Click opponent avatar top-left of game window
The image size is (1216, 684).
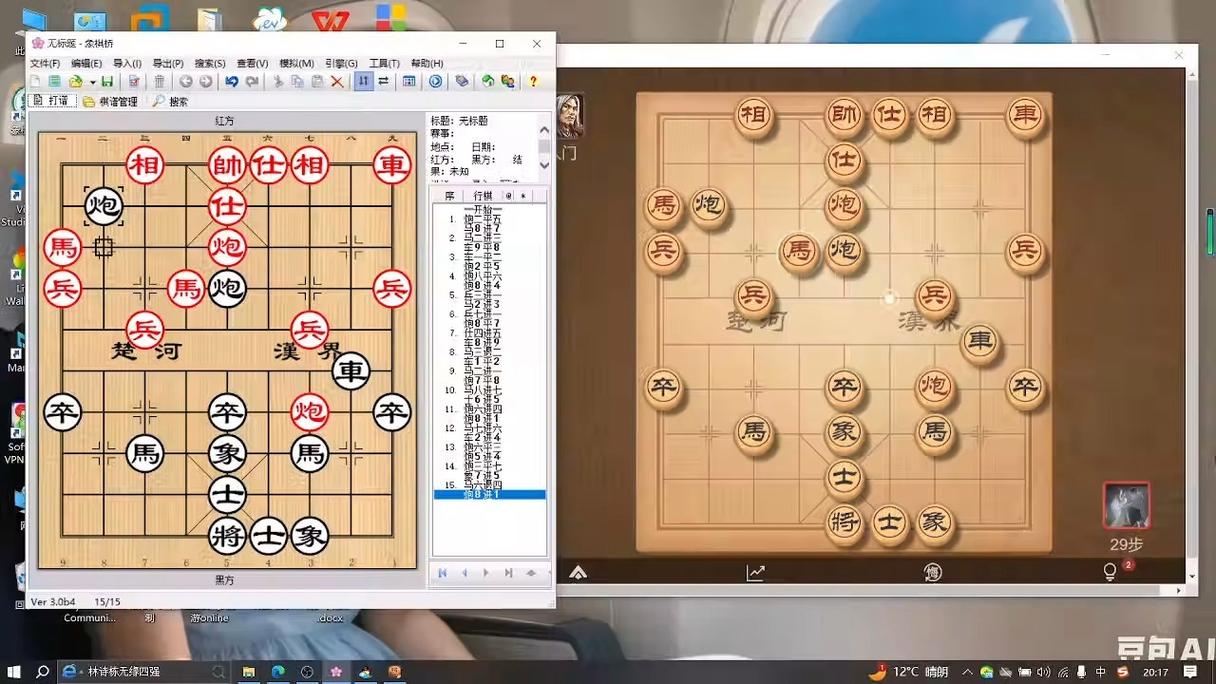(570, 117)
